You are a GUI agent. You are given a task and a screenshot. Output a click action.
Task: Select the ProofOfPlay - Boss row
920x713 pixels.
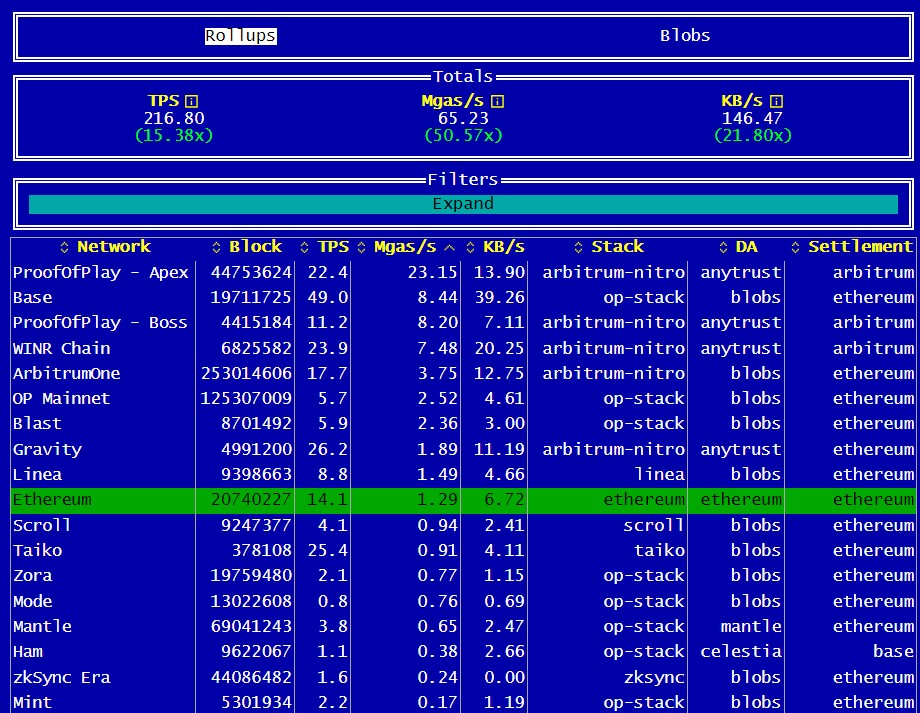(463, 323)
